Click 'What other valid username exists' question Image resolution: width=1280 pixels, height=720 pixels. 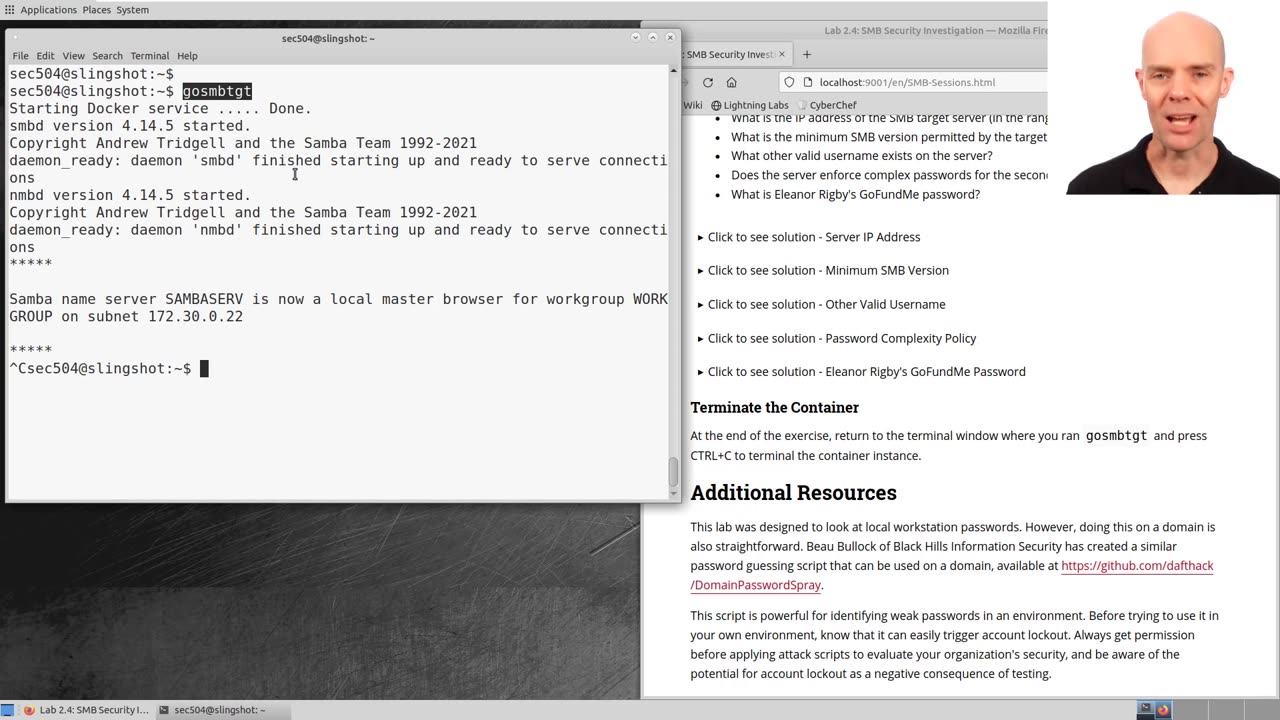pyautogui.click(x=861, y=156)
